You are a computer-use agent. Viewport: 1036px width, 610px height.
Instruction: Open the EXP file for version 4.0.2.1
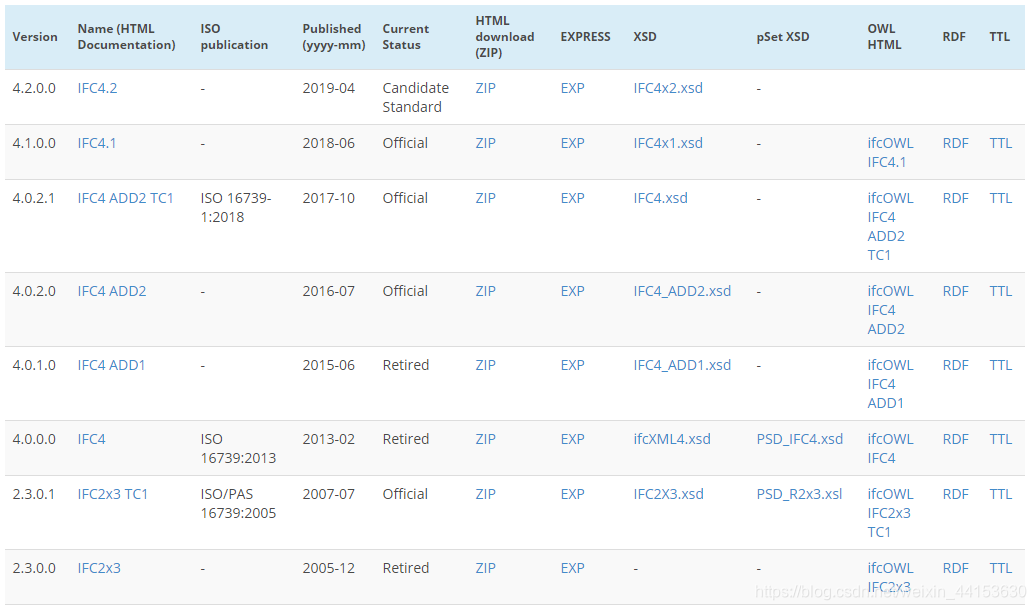[572, 198]
